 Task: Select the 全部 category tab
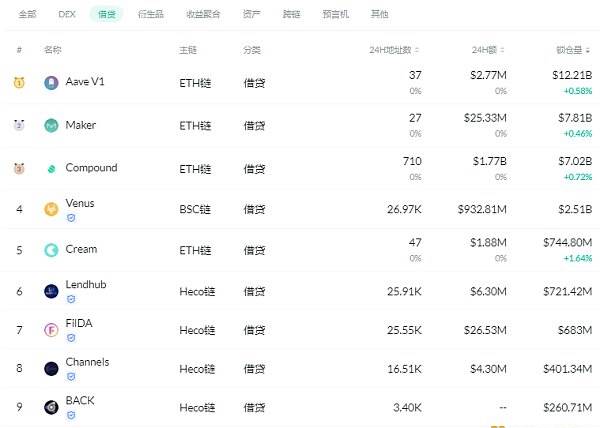[28, 15]
